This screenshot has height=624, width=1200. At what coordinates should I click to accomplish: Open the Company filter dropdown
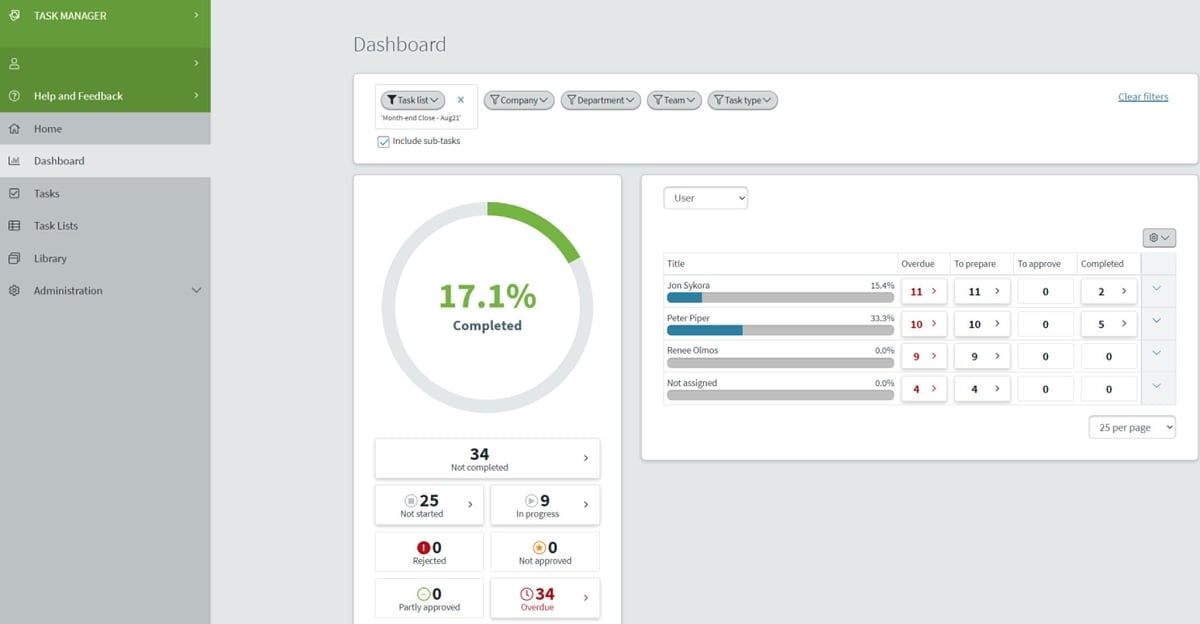[x=518, y=99]
